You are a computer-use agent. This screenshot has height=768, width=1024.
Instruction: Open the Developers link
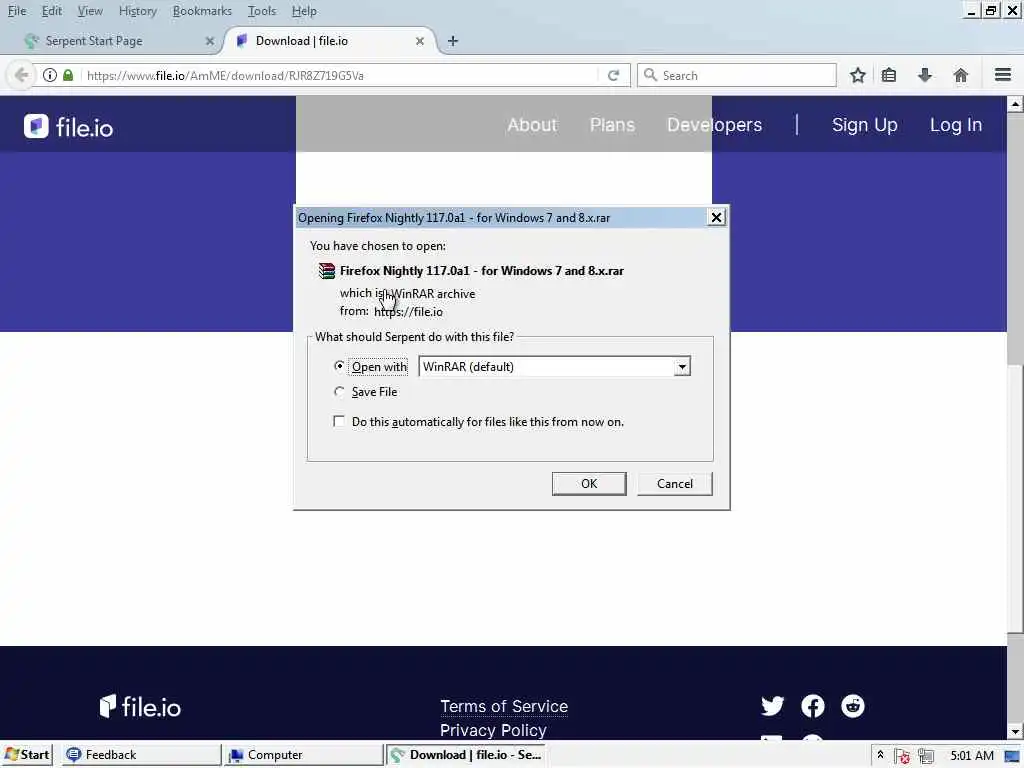click(714, 125)
